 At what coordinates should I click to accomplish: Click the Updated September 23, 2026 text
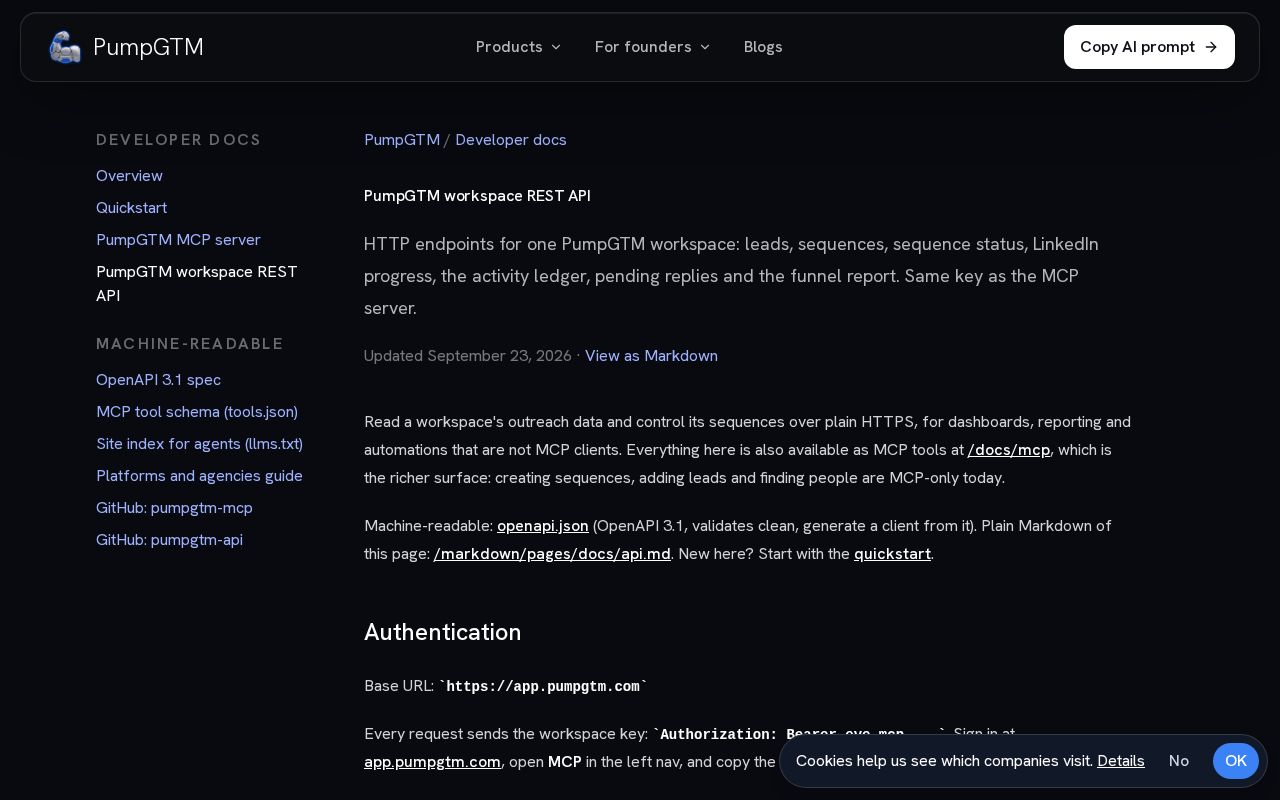tap(468, 356)
